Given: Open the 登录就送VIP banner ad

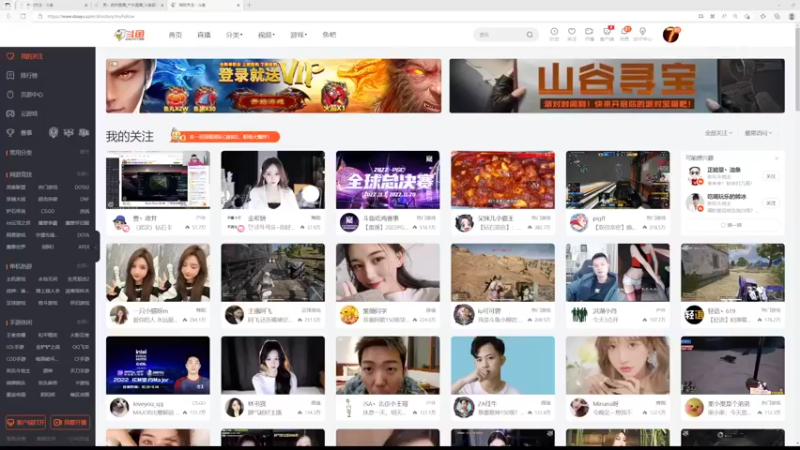Looking at the screenshot, I should click(x=273, y=86).
